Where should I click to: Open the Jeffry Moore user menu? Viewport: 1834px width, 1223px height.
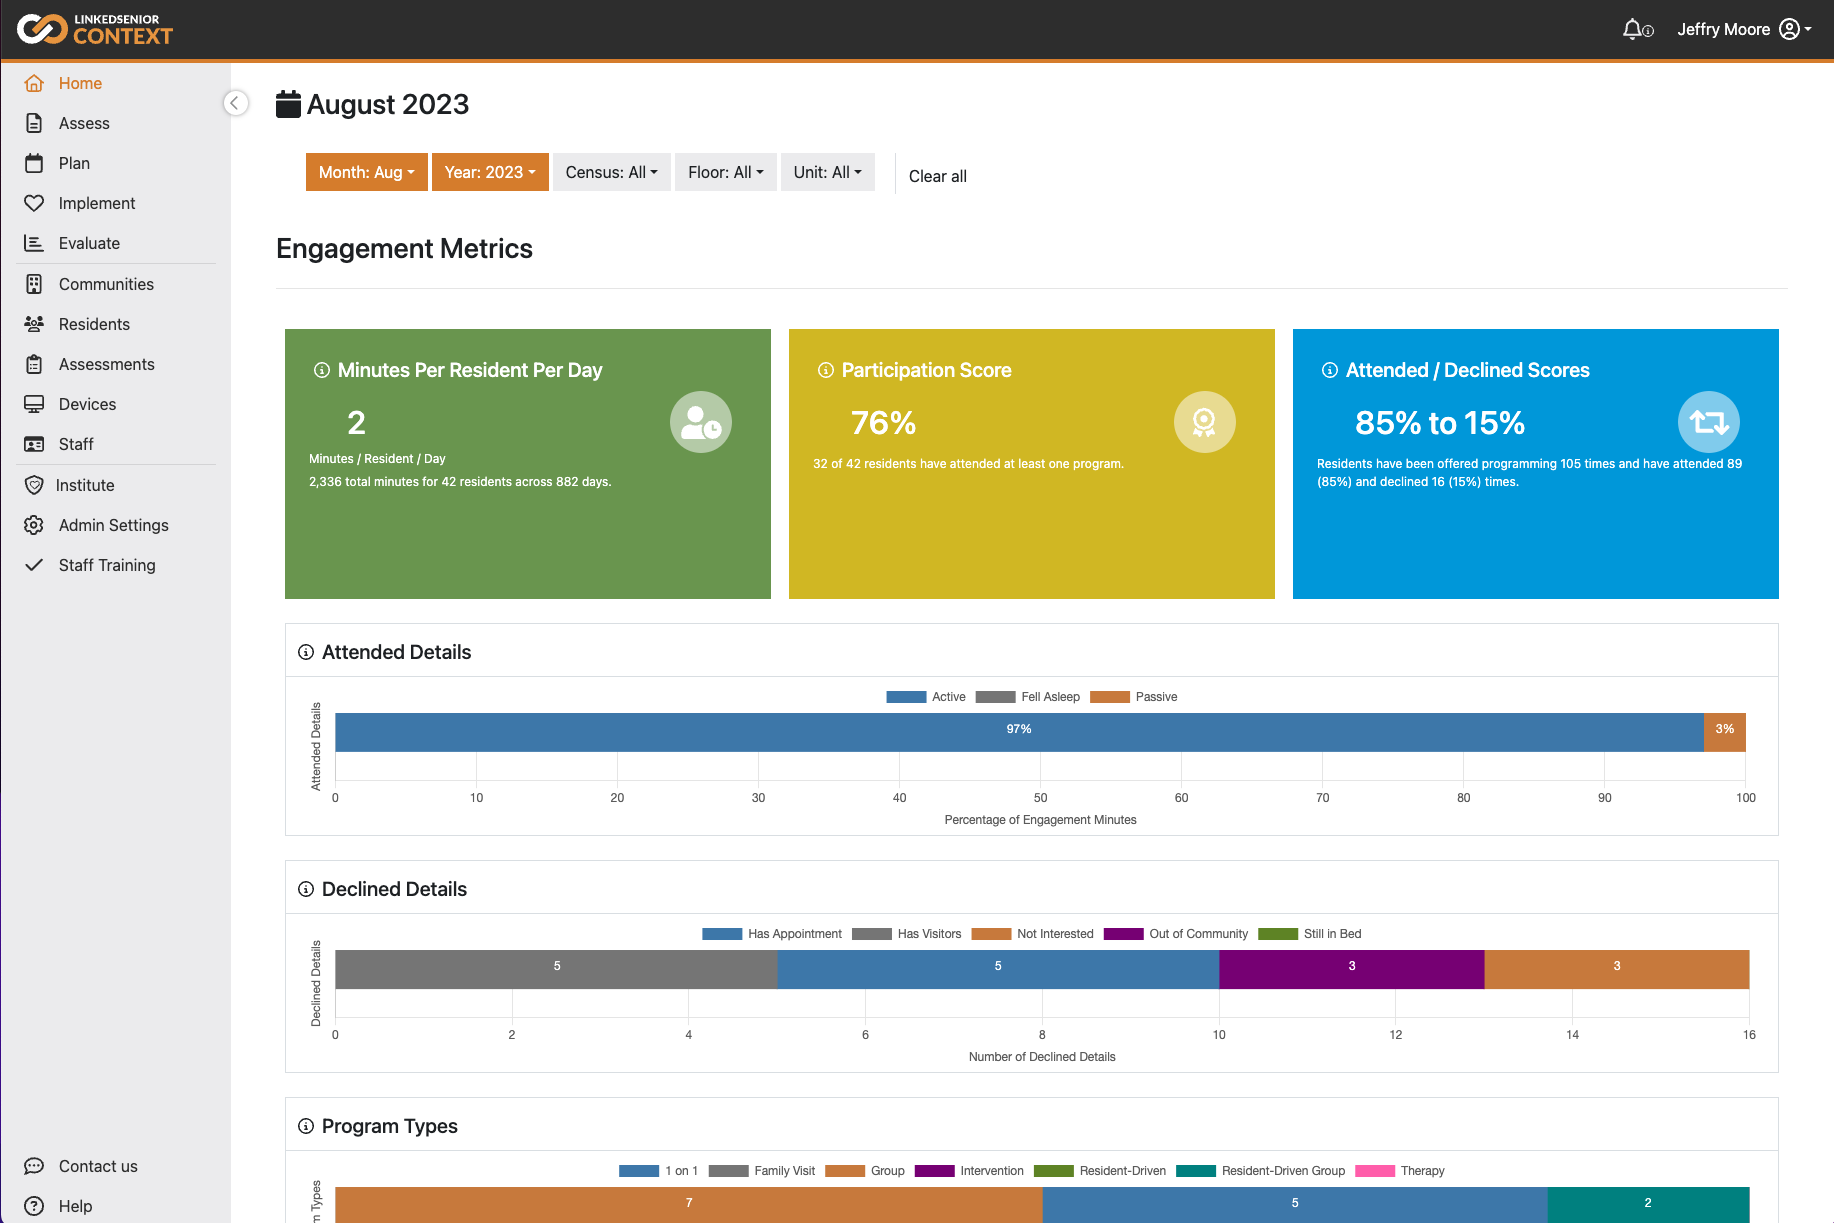pyautogui.click(x=1743, y=29)
